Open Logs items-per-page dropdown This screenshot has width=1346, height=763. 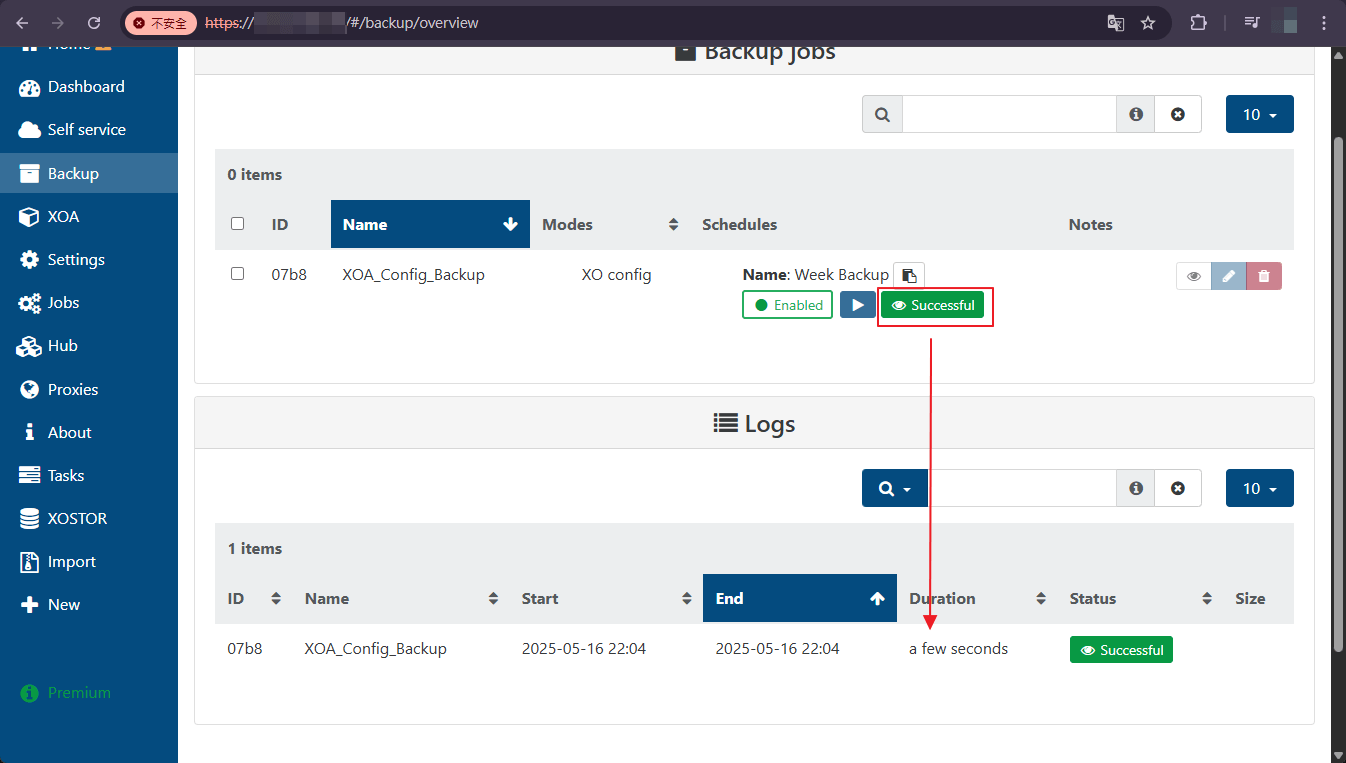click(1260, 488)
